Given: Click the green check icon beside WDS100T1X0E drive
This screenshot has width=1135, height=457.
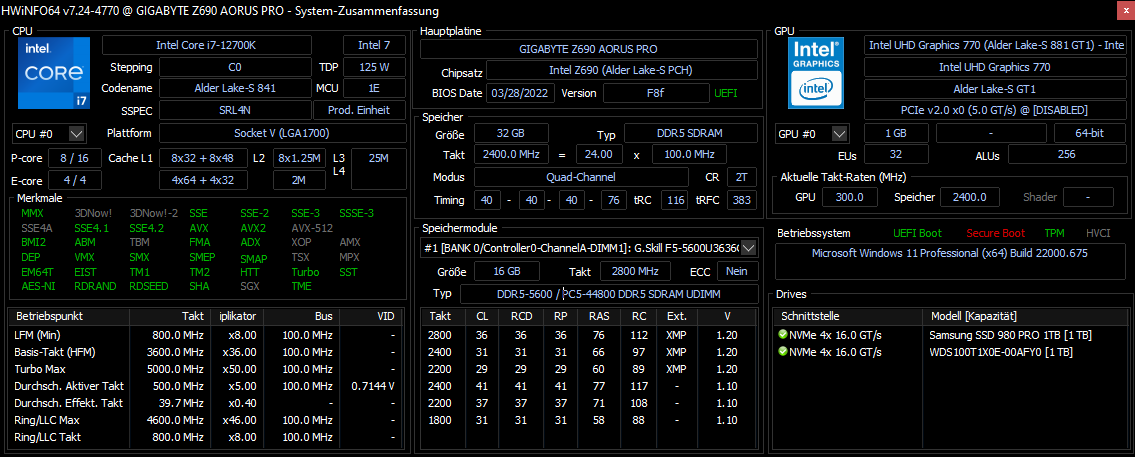Looking at the screenshot, I should pyautogui.click(x=782, y=352).
